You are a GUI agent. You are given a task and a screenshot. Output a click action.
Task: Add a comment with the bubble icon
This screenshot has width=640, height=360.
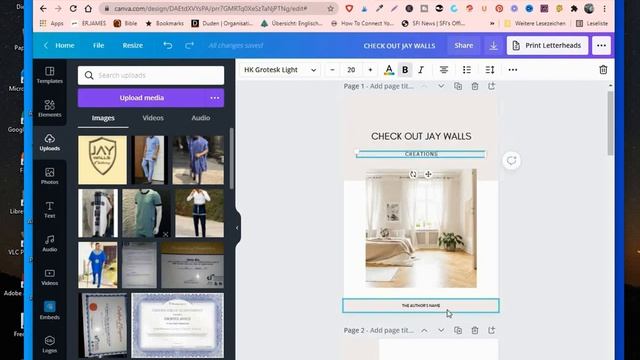[x=511, y=160]
